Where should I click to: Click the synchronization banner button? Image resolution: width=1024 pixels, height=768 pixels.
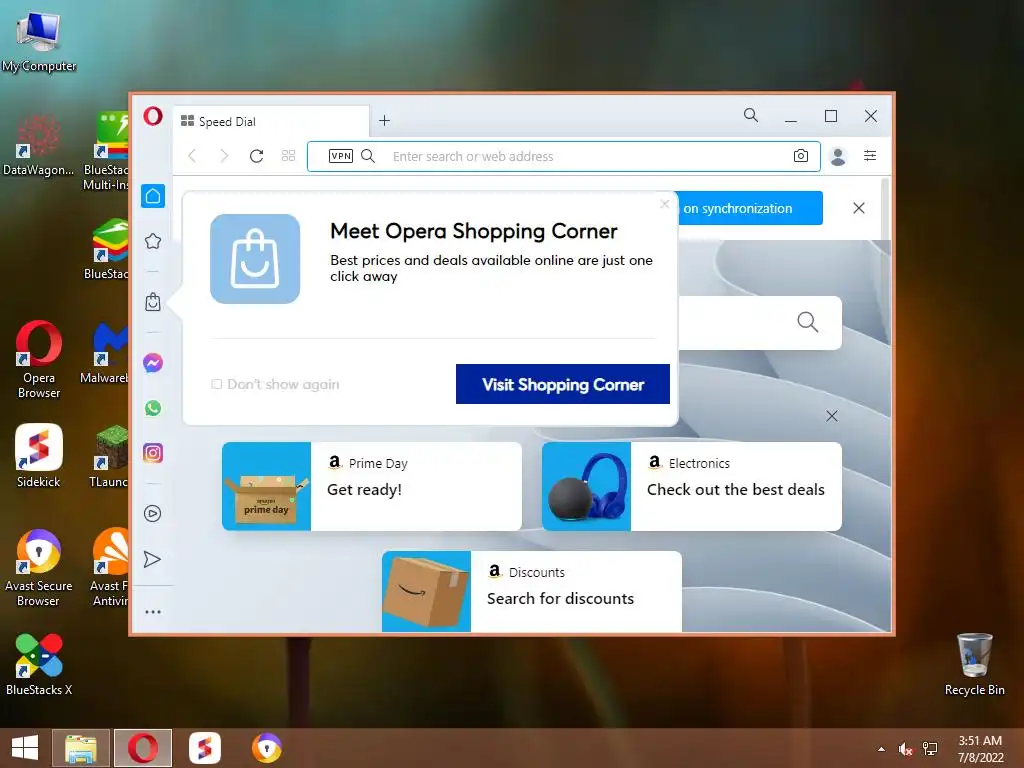click(x=750, y=208)
